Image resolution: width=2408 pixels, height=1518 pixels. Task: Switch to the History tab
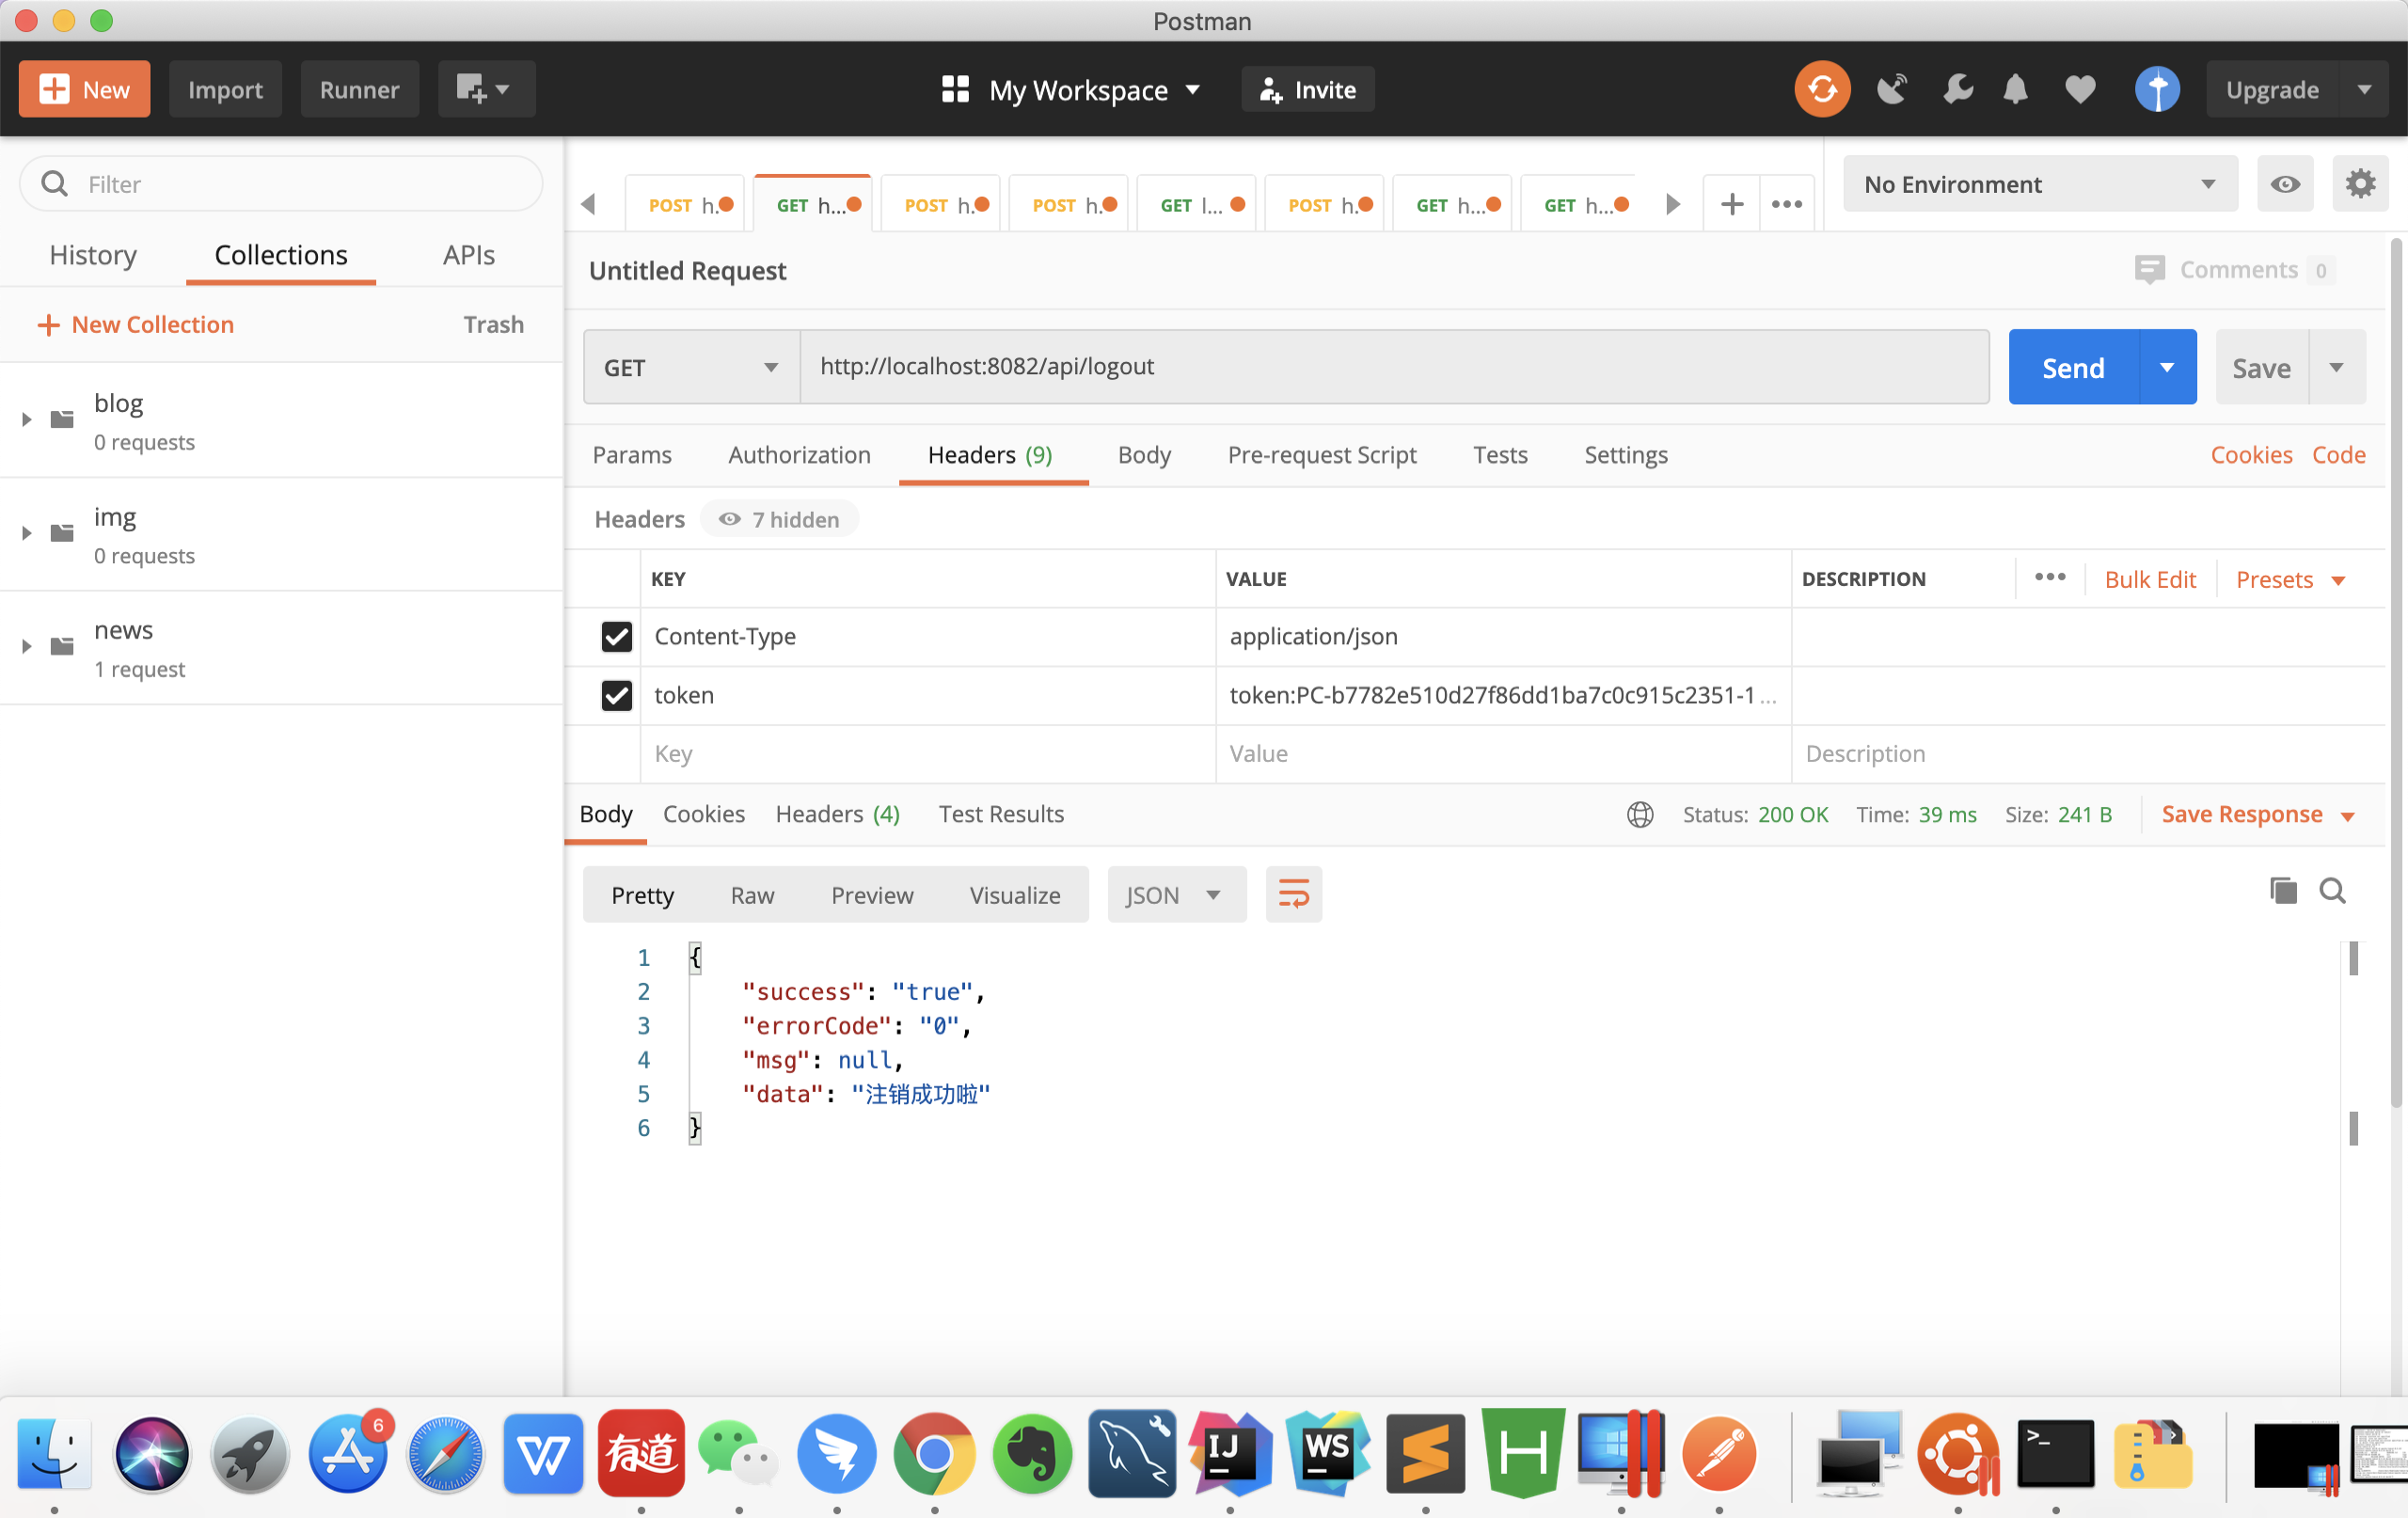(x=93, y=255)
